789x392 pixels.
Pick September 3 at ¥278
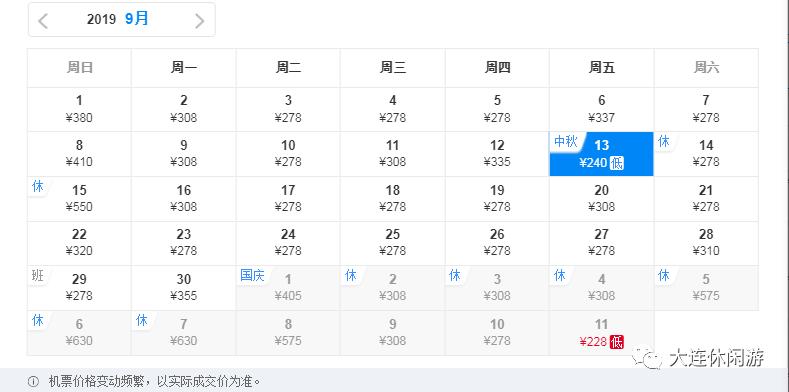click(x=288, y=109)
